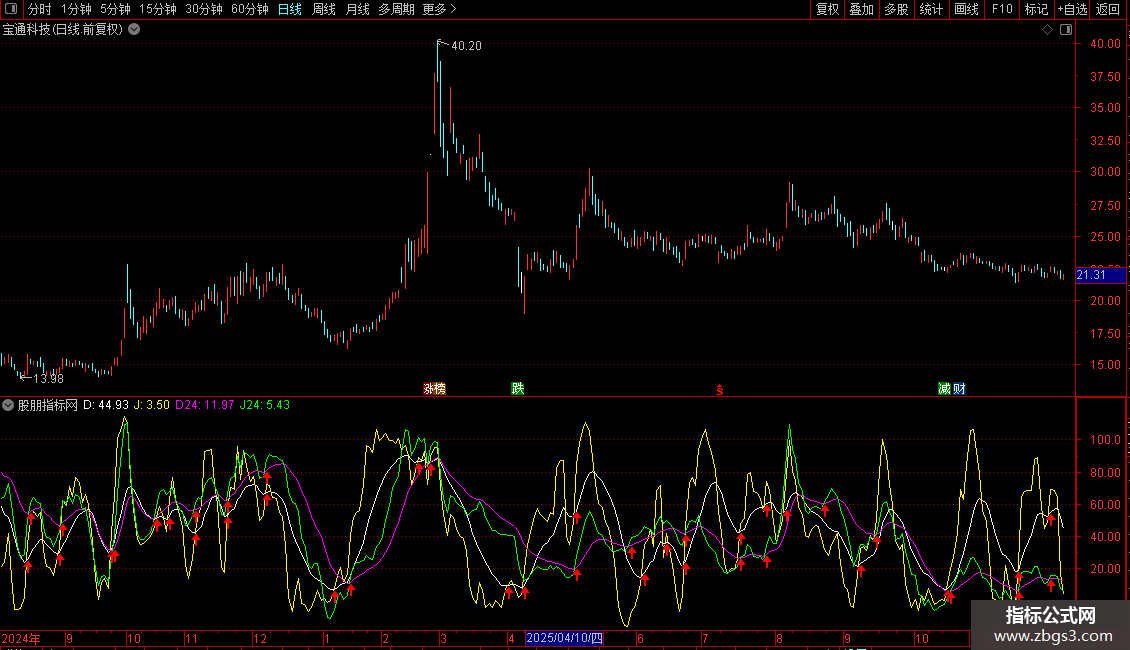Click the 2025/04/10/四 date label
The height and width of the screenshot is (650, 1130).
(564, 638)
